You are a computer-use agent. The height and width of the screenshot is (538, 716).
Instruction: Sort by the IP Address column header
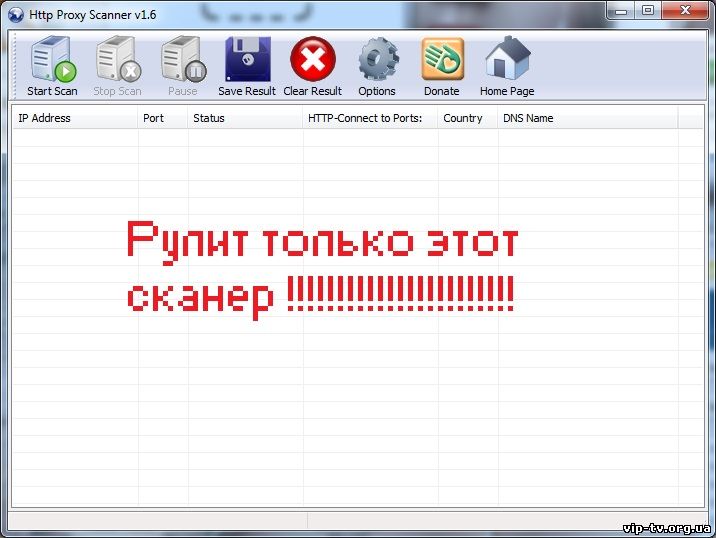pos(75,118)
